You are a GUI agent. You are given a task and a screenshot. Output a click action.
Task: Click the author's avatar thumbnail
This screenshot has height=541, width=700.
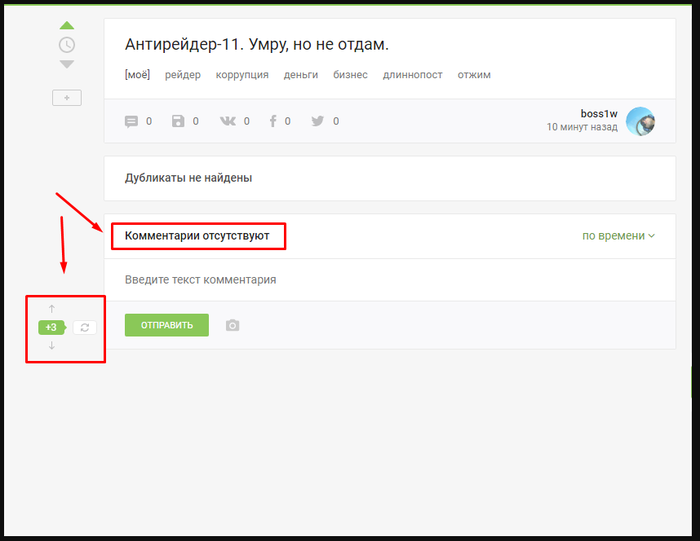640,121
